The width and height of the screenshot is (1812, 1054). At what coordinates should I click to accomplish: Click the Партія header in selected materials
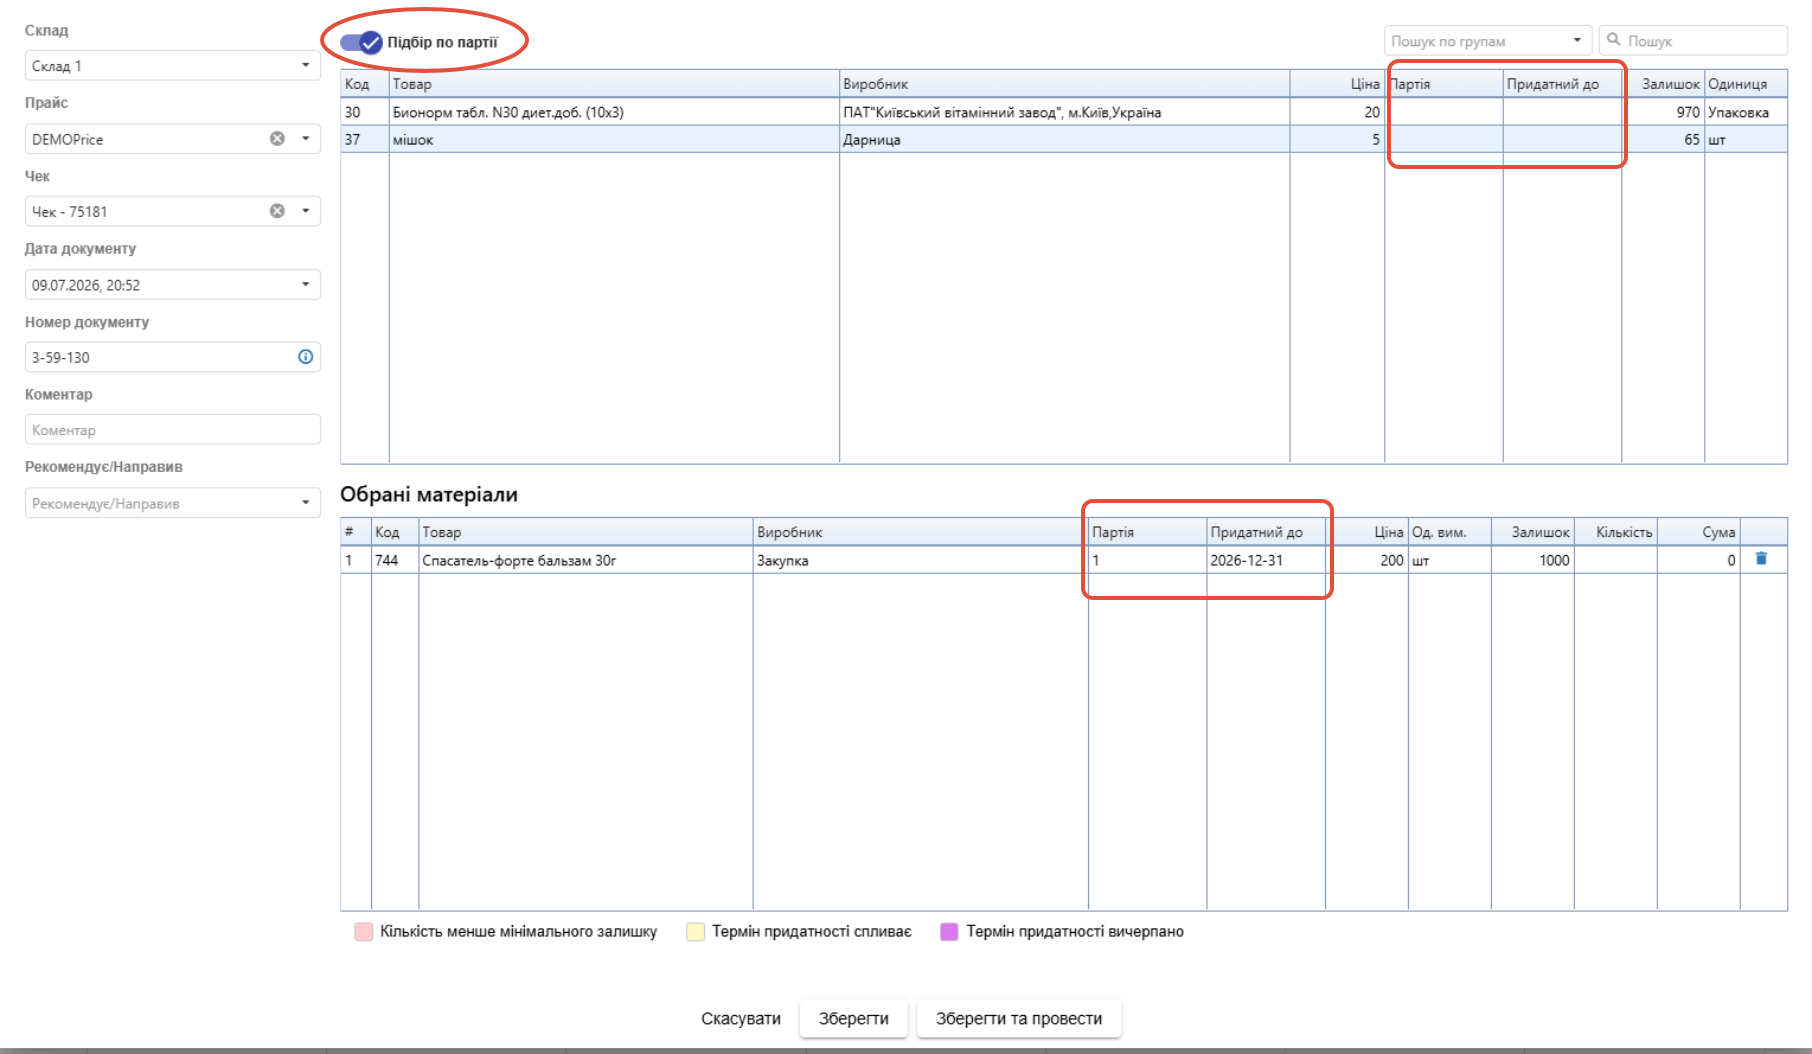click(1147, 532)
